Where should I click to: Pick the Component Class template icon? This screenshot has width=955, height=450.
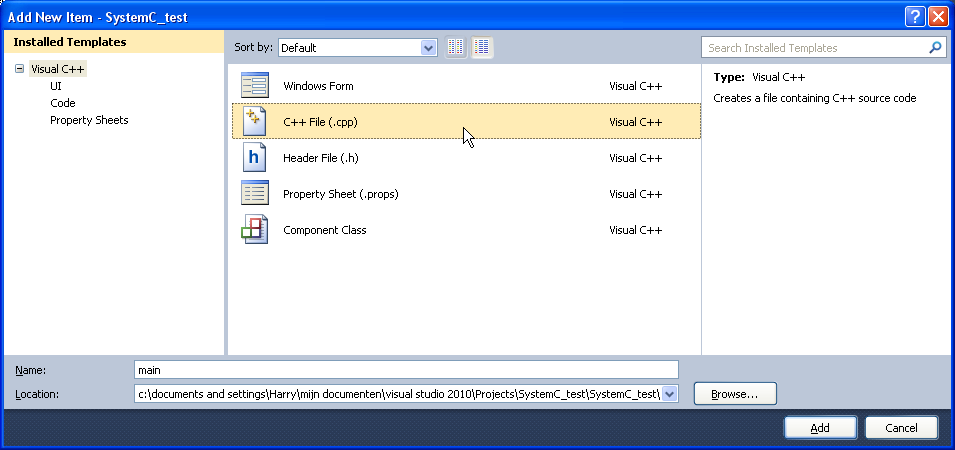254,230
